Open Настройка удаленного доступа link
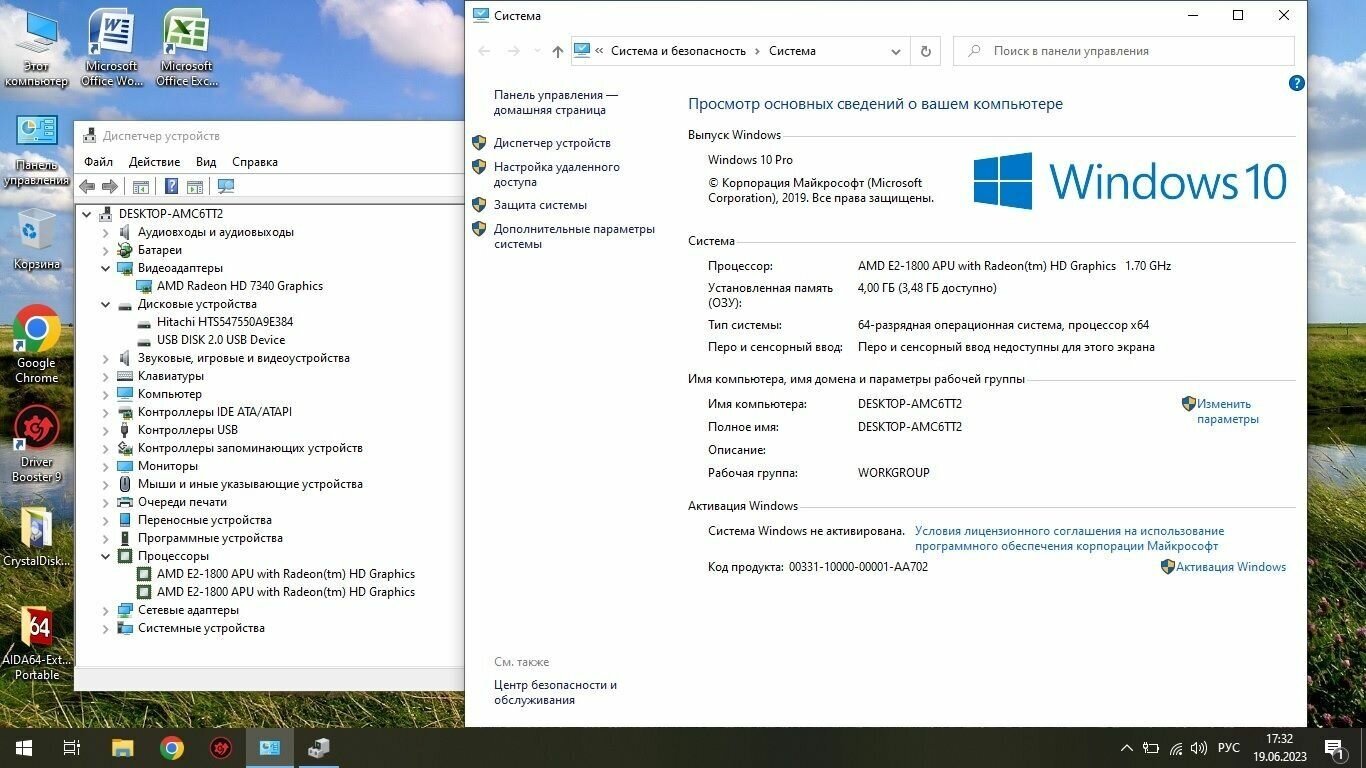1366x768 pixels. click(x=556, y=174)
